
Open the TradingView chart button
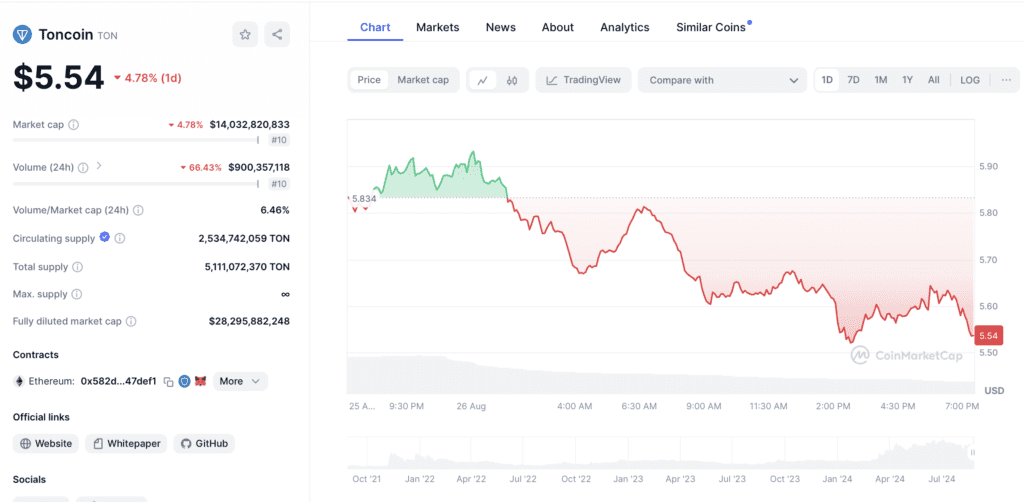pos(583,80)
